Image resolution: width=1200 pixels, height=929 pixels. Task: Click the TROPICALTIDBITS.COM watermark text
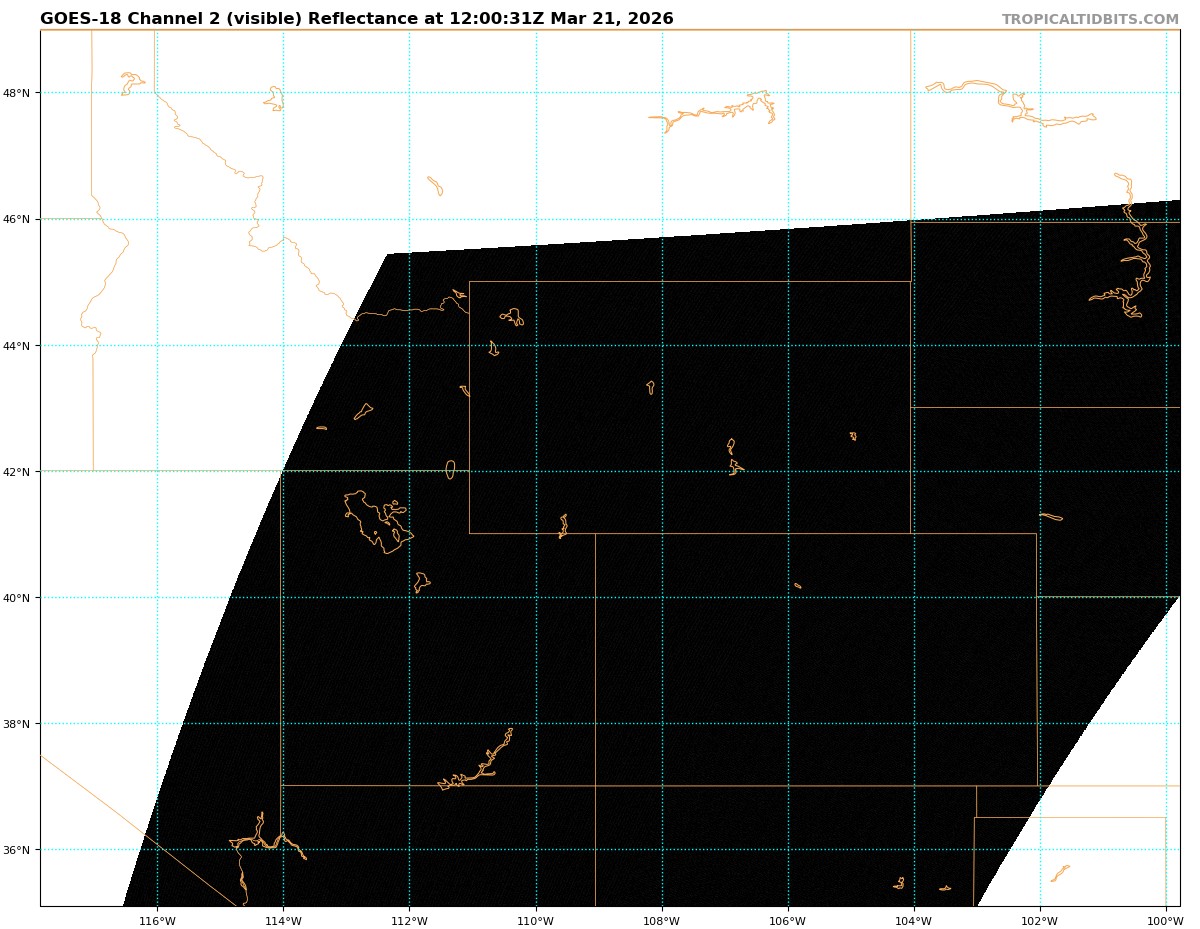pos(1090,20)
